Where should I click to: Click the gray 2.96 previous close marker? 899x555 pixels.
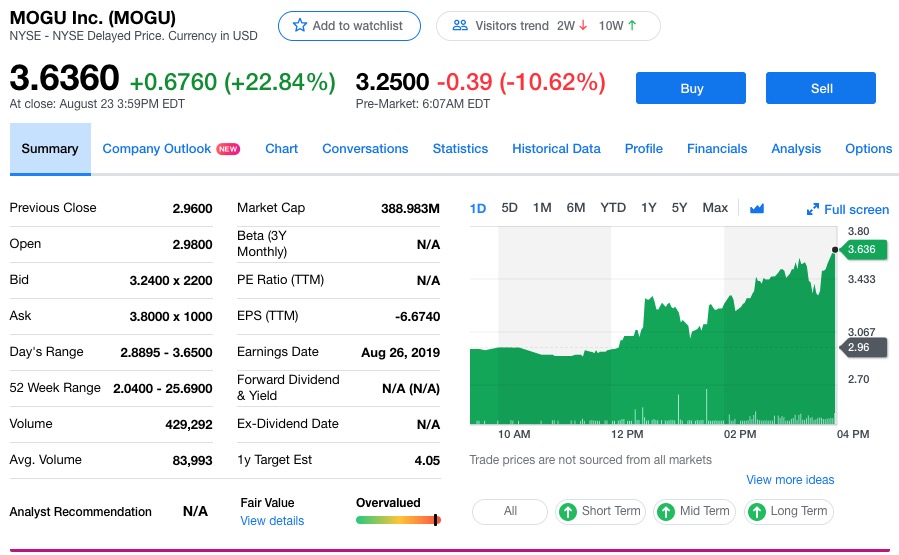(862, 347)
